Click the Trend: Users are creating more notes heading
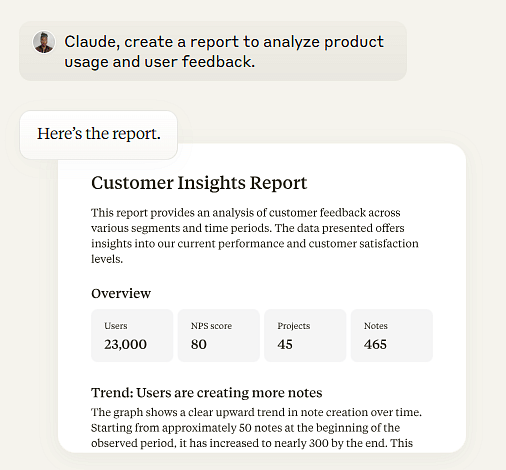This screenshot has width=506, height=470. point(207,393)
